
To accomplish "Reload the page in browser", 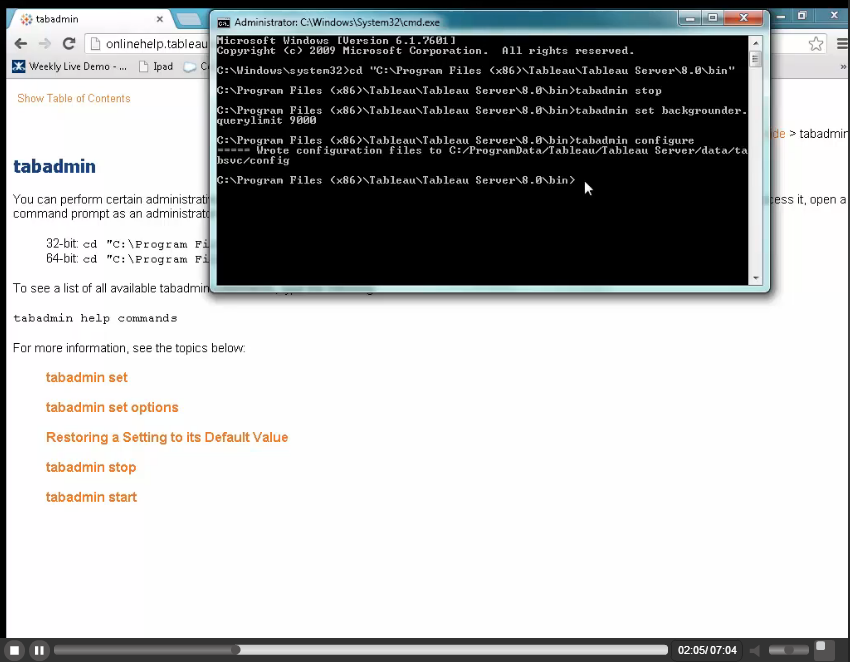I will pos(69,43).
